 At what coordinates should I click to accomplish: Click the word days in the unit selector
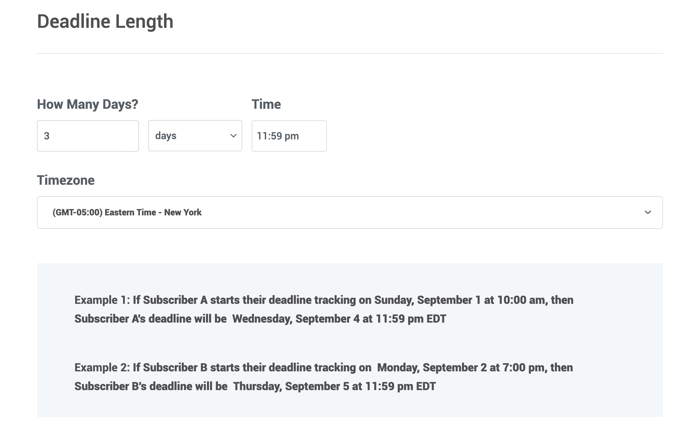tap(166, 136)
